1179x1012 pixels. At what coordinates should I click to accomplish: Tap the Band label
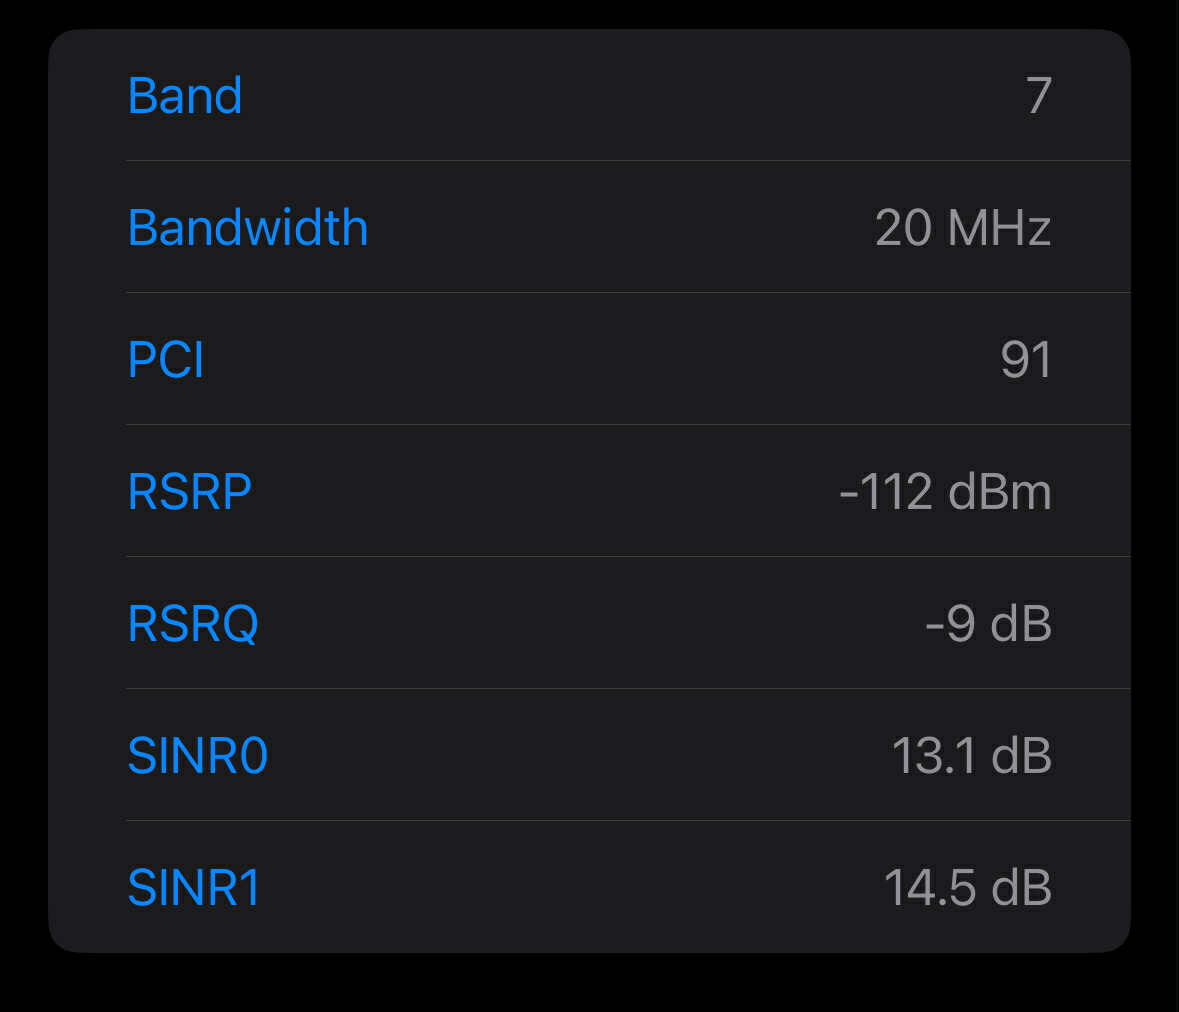pyautogui.click(x=185, y=96)
